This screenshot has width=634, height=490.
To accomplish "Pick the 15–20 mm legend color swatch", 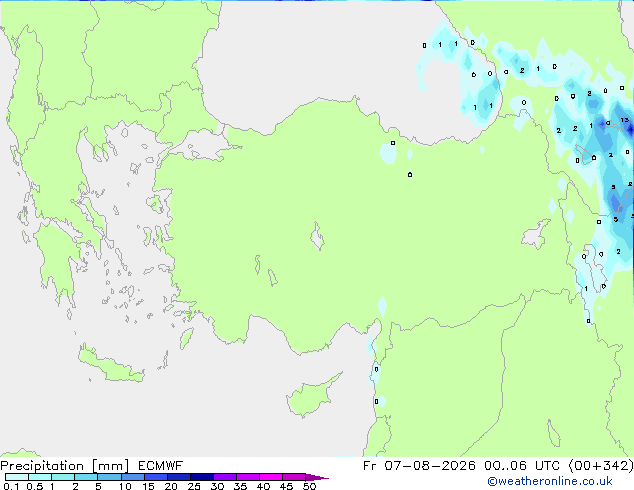I will point(155,477).
